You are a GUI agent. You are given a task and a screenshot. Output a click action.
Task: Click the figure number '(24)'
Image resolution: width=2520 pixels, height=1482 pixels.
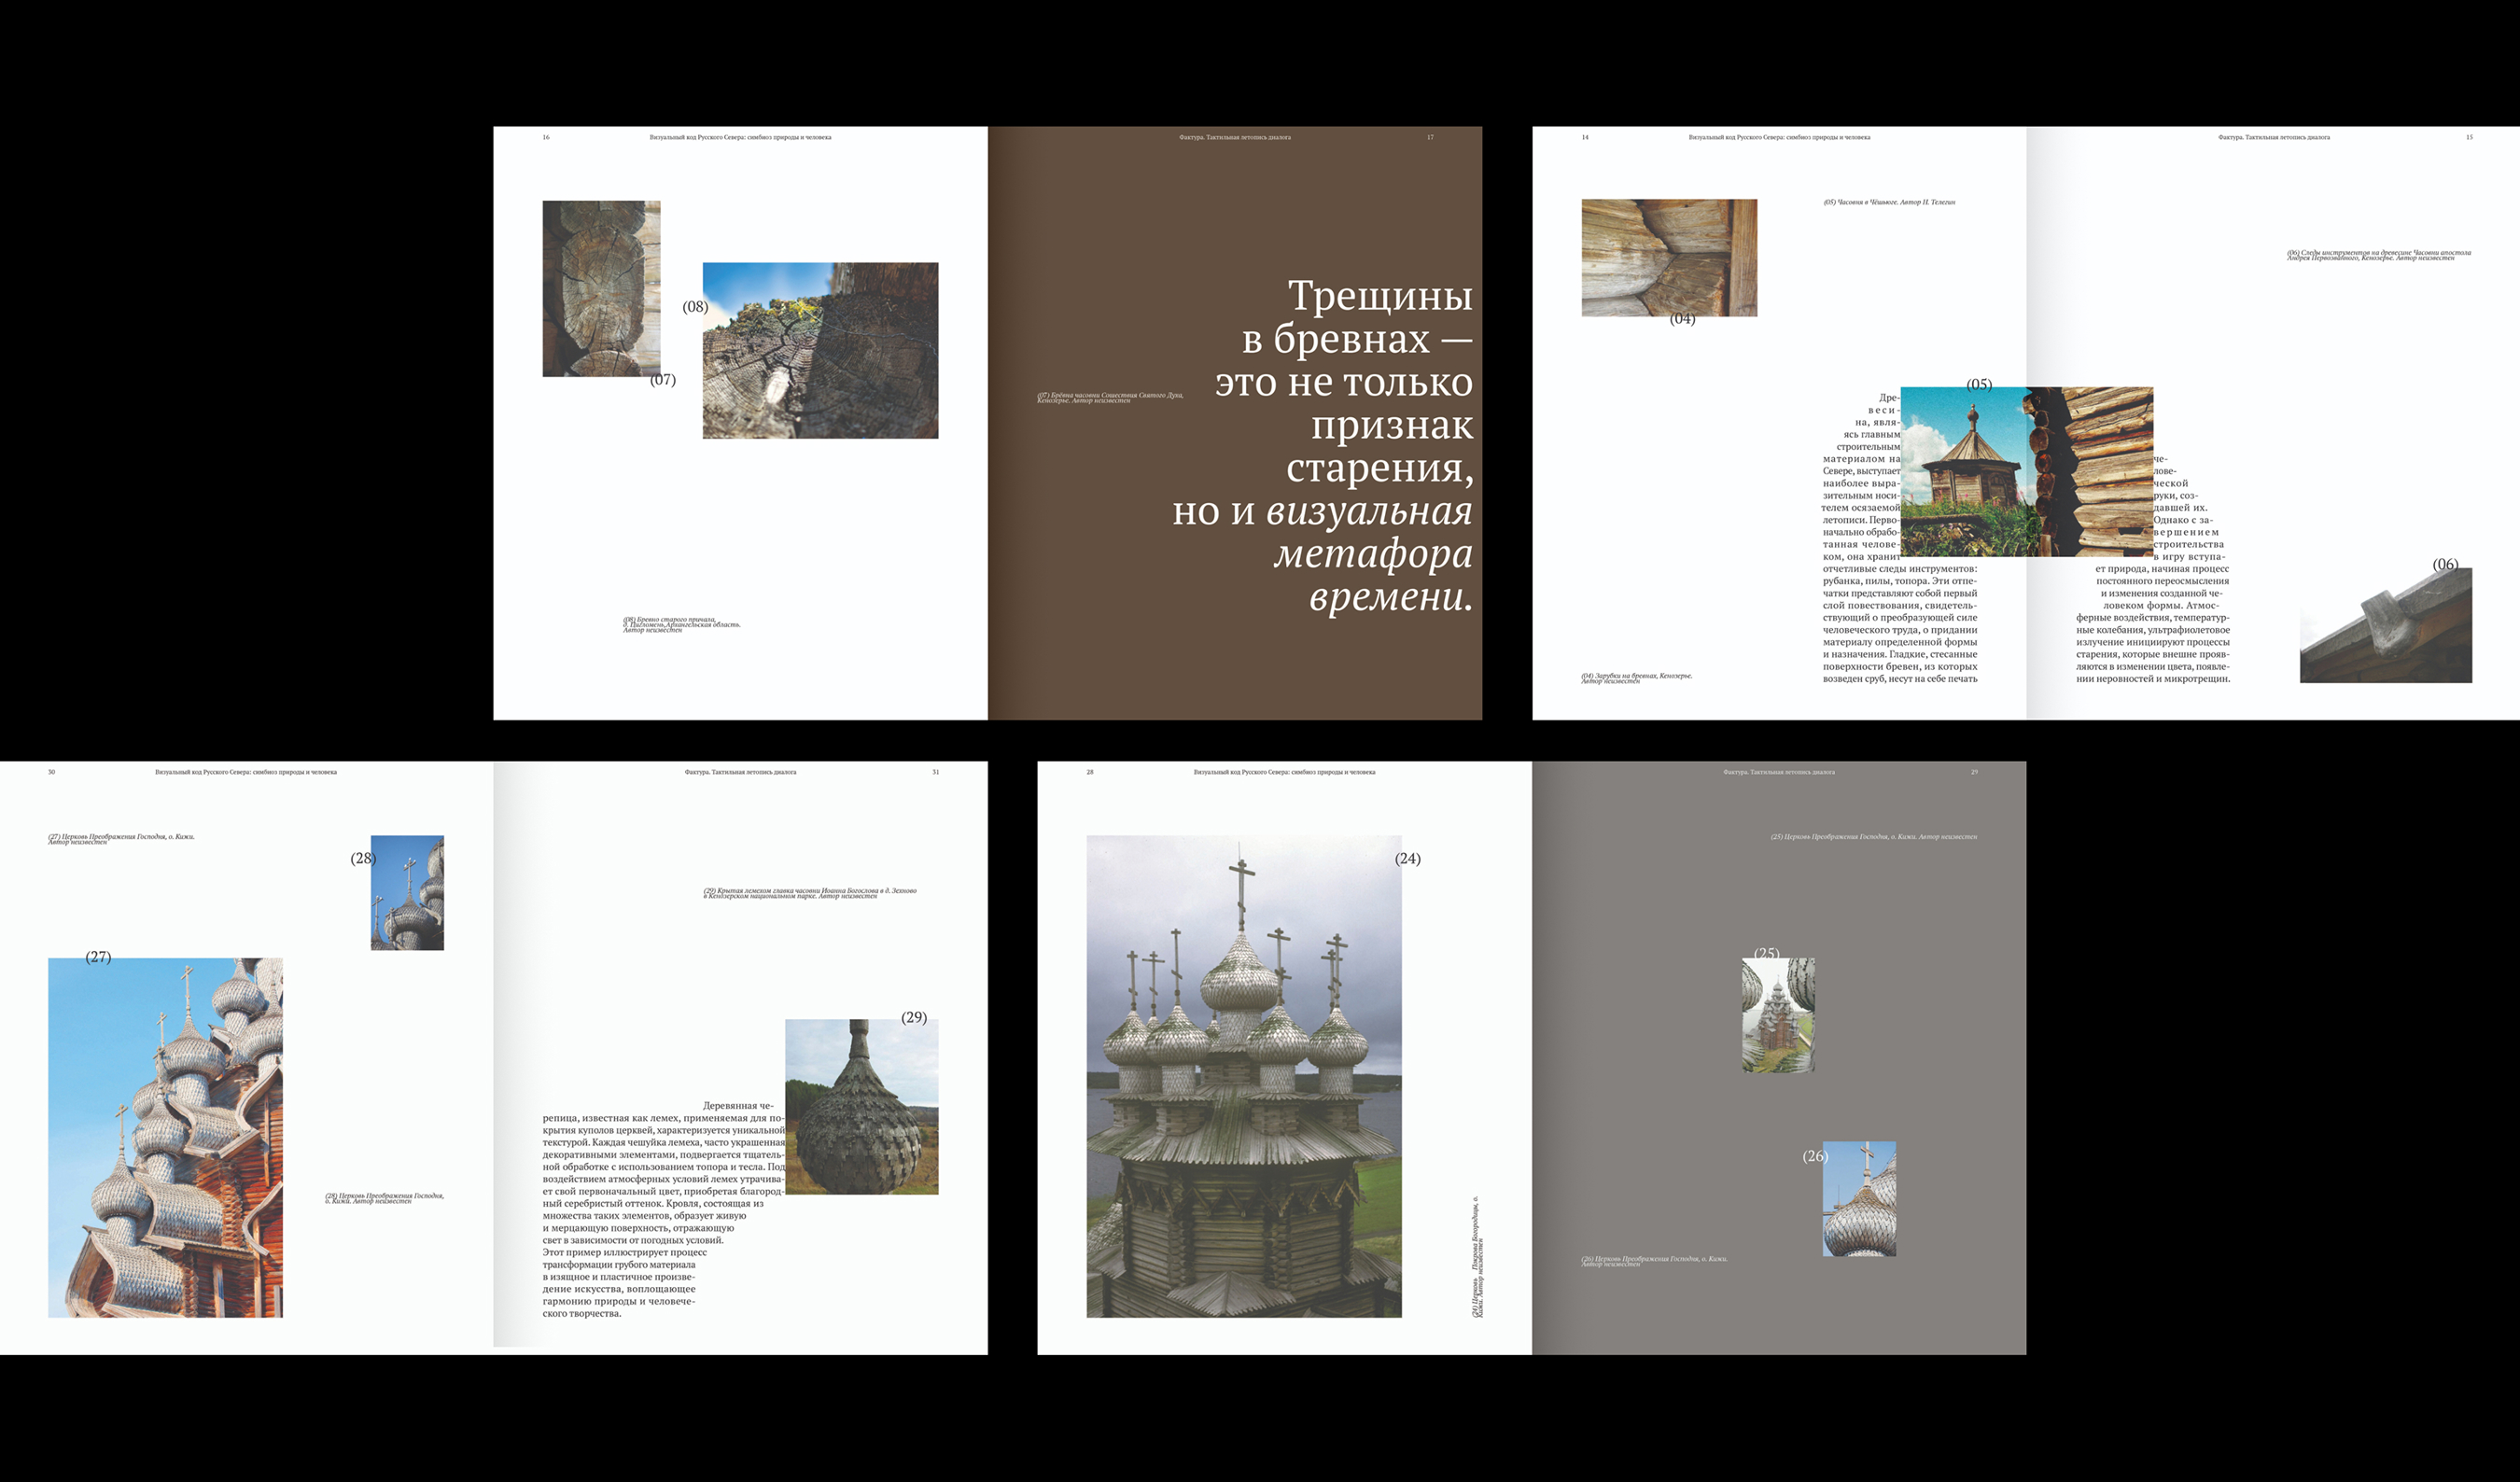pyautogui.click(x=1408, y=858)
